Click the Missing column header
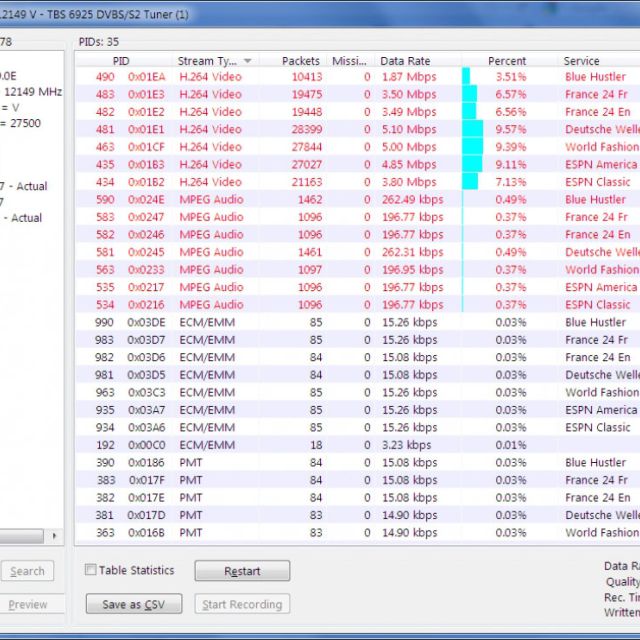 coord(349,61)
